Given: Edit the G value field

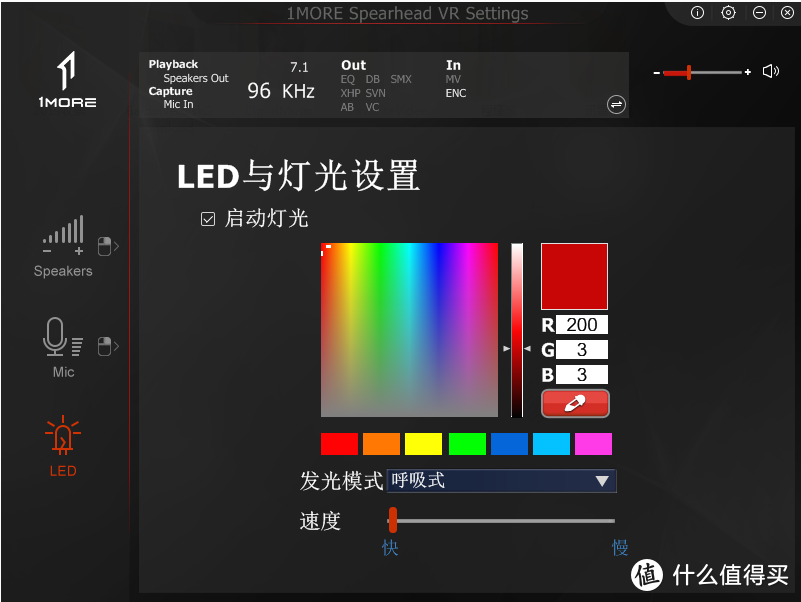Looking at the screenshot, I should [x=582, y=350].
